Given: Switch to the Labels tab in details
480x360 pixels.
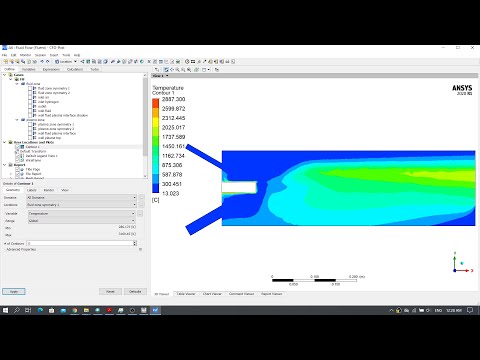Looking at the screenshot, I should [32, 190].
